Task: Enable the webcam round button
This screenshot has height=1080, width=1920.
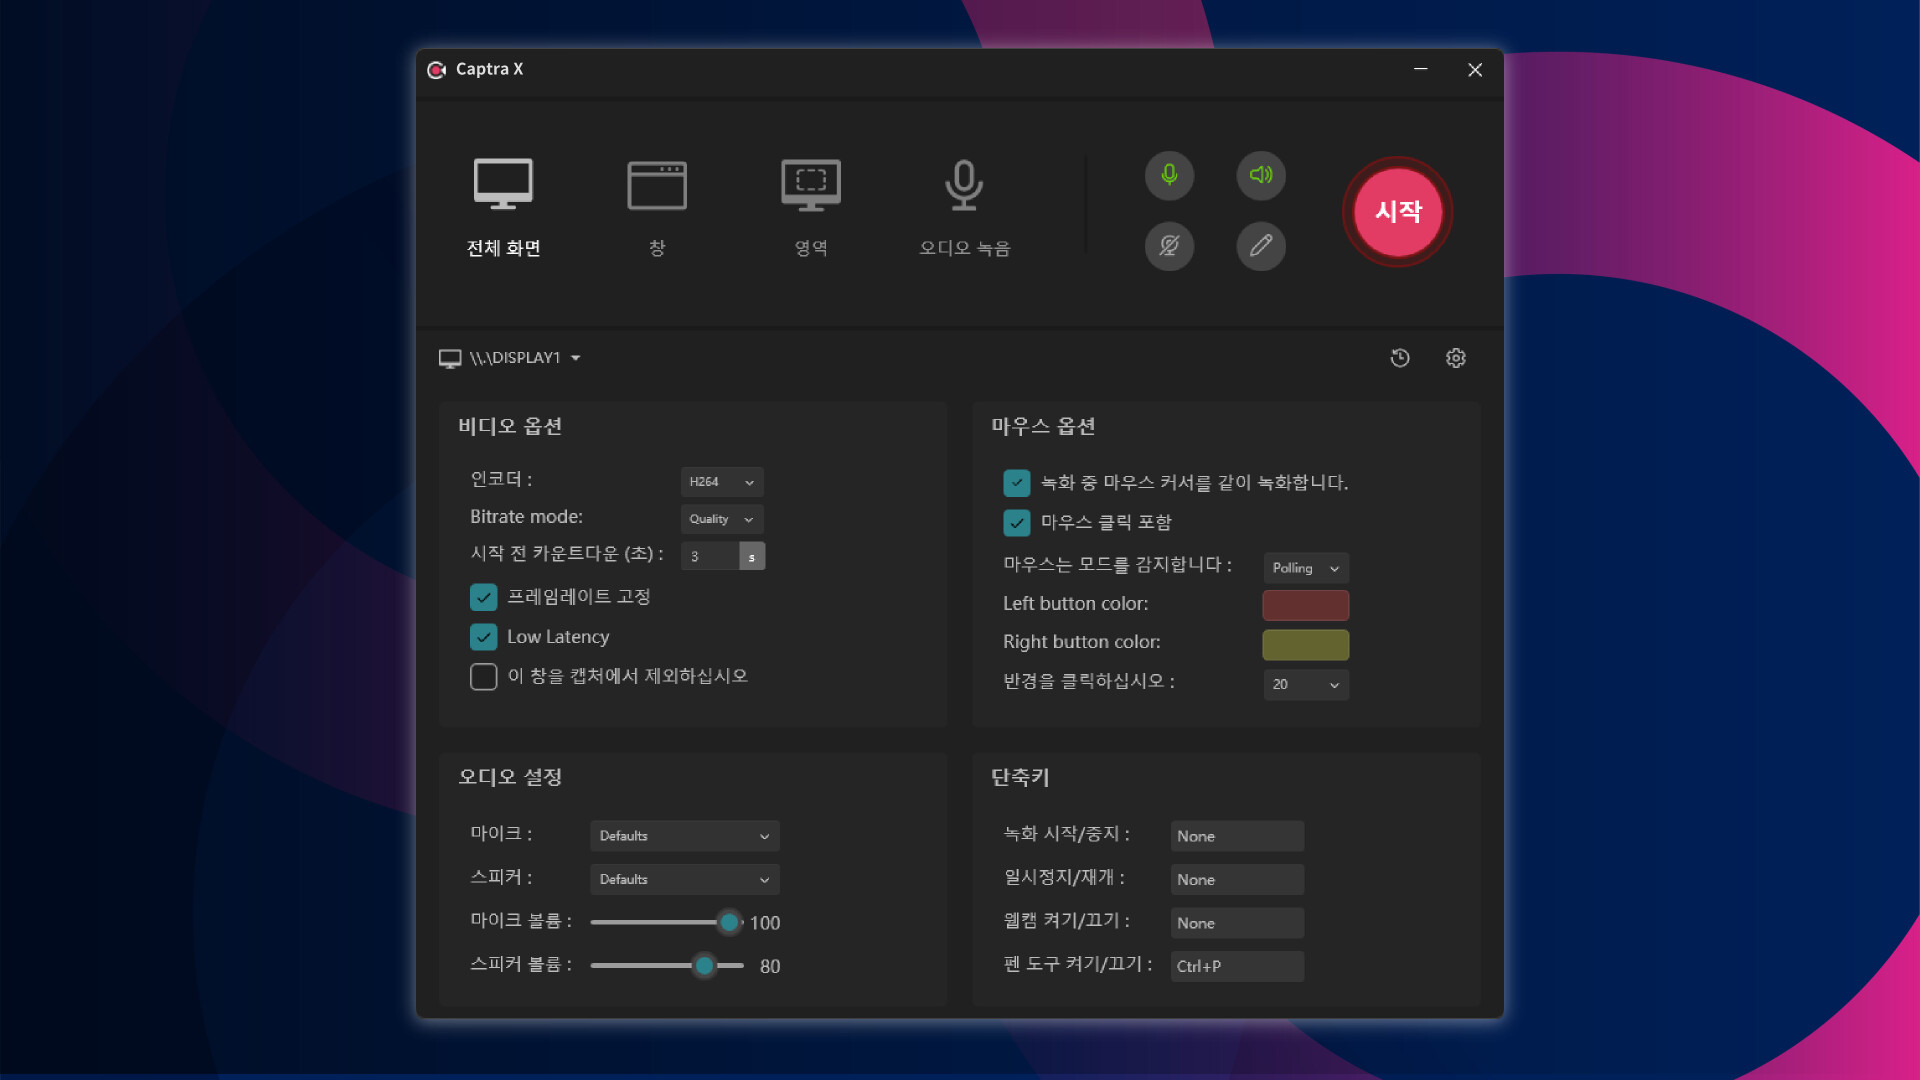Action: point(1169,246)
